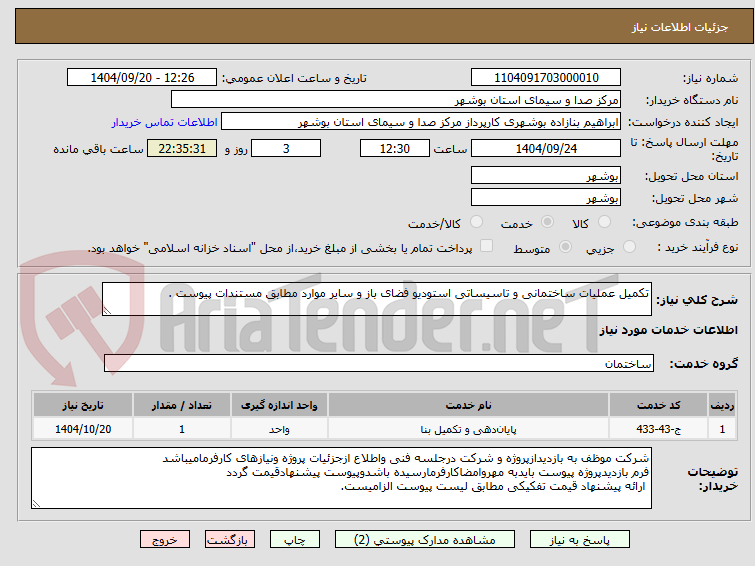Screen dimensions: 755x566
Task: Click the تعداد / مقدار column header
Action: [x=182, y=405]
